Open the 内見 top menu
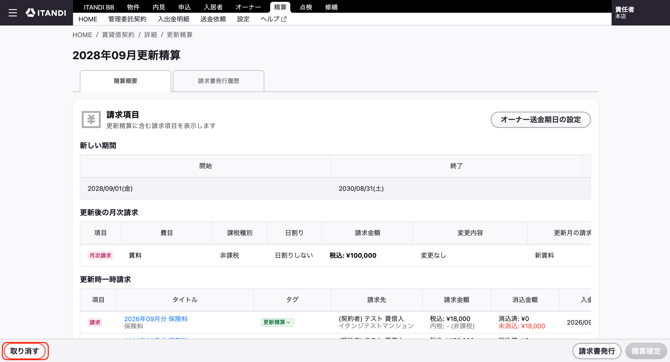The width and height of the screenshot is (670, 362). (159, 7)
